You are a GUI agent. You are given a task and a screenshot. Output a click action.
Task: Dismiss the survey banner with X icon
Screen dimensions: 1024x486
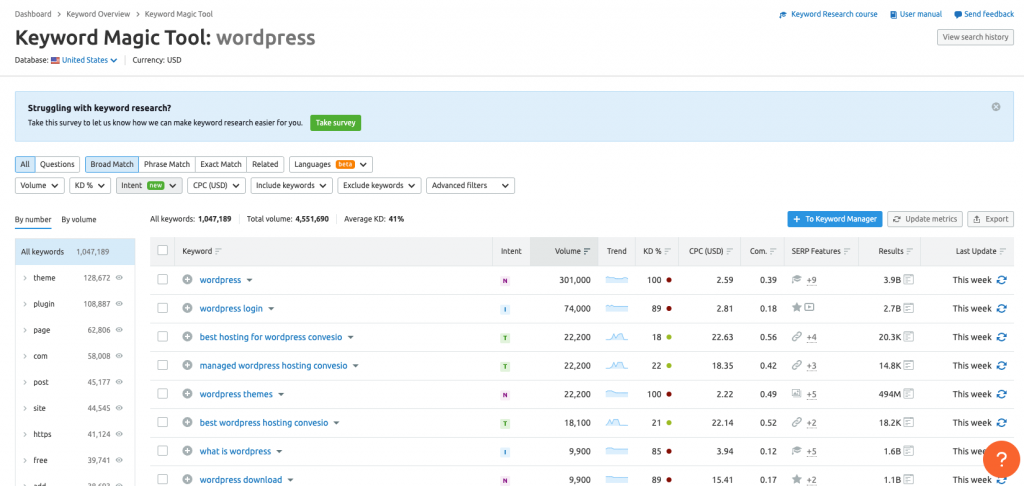coord(996,106)
